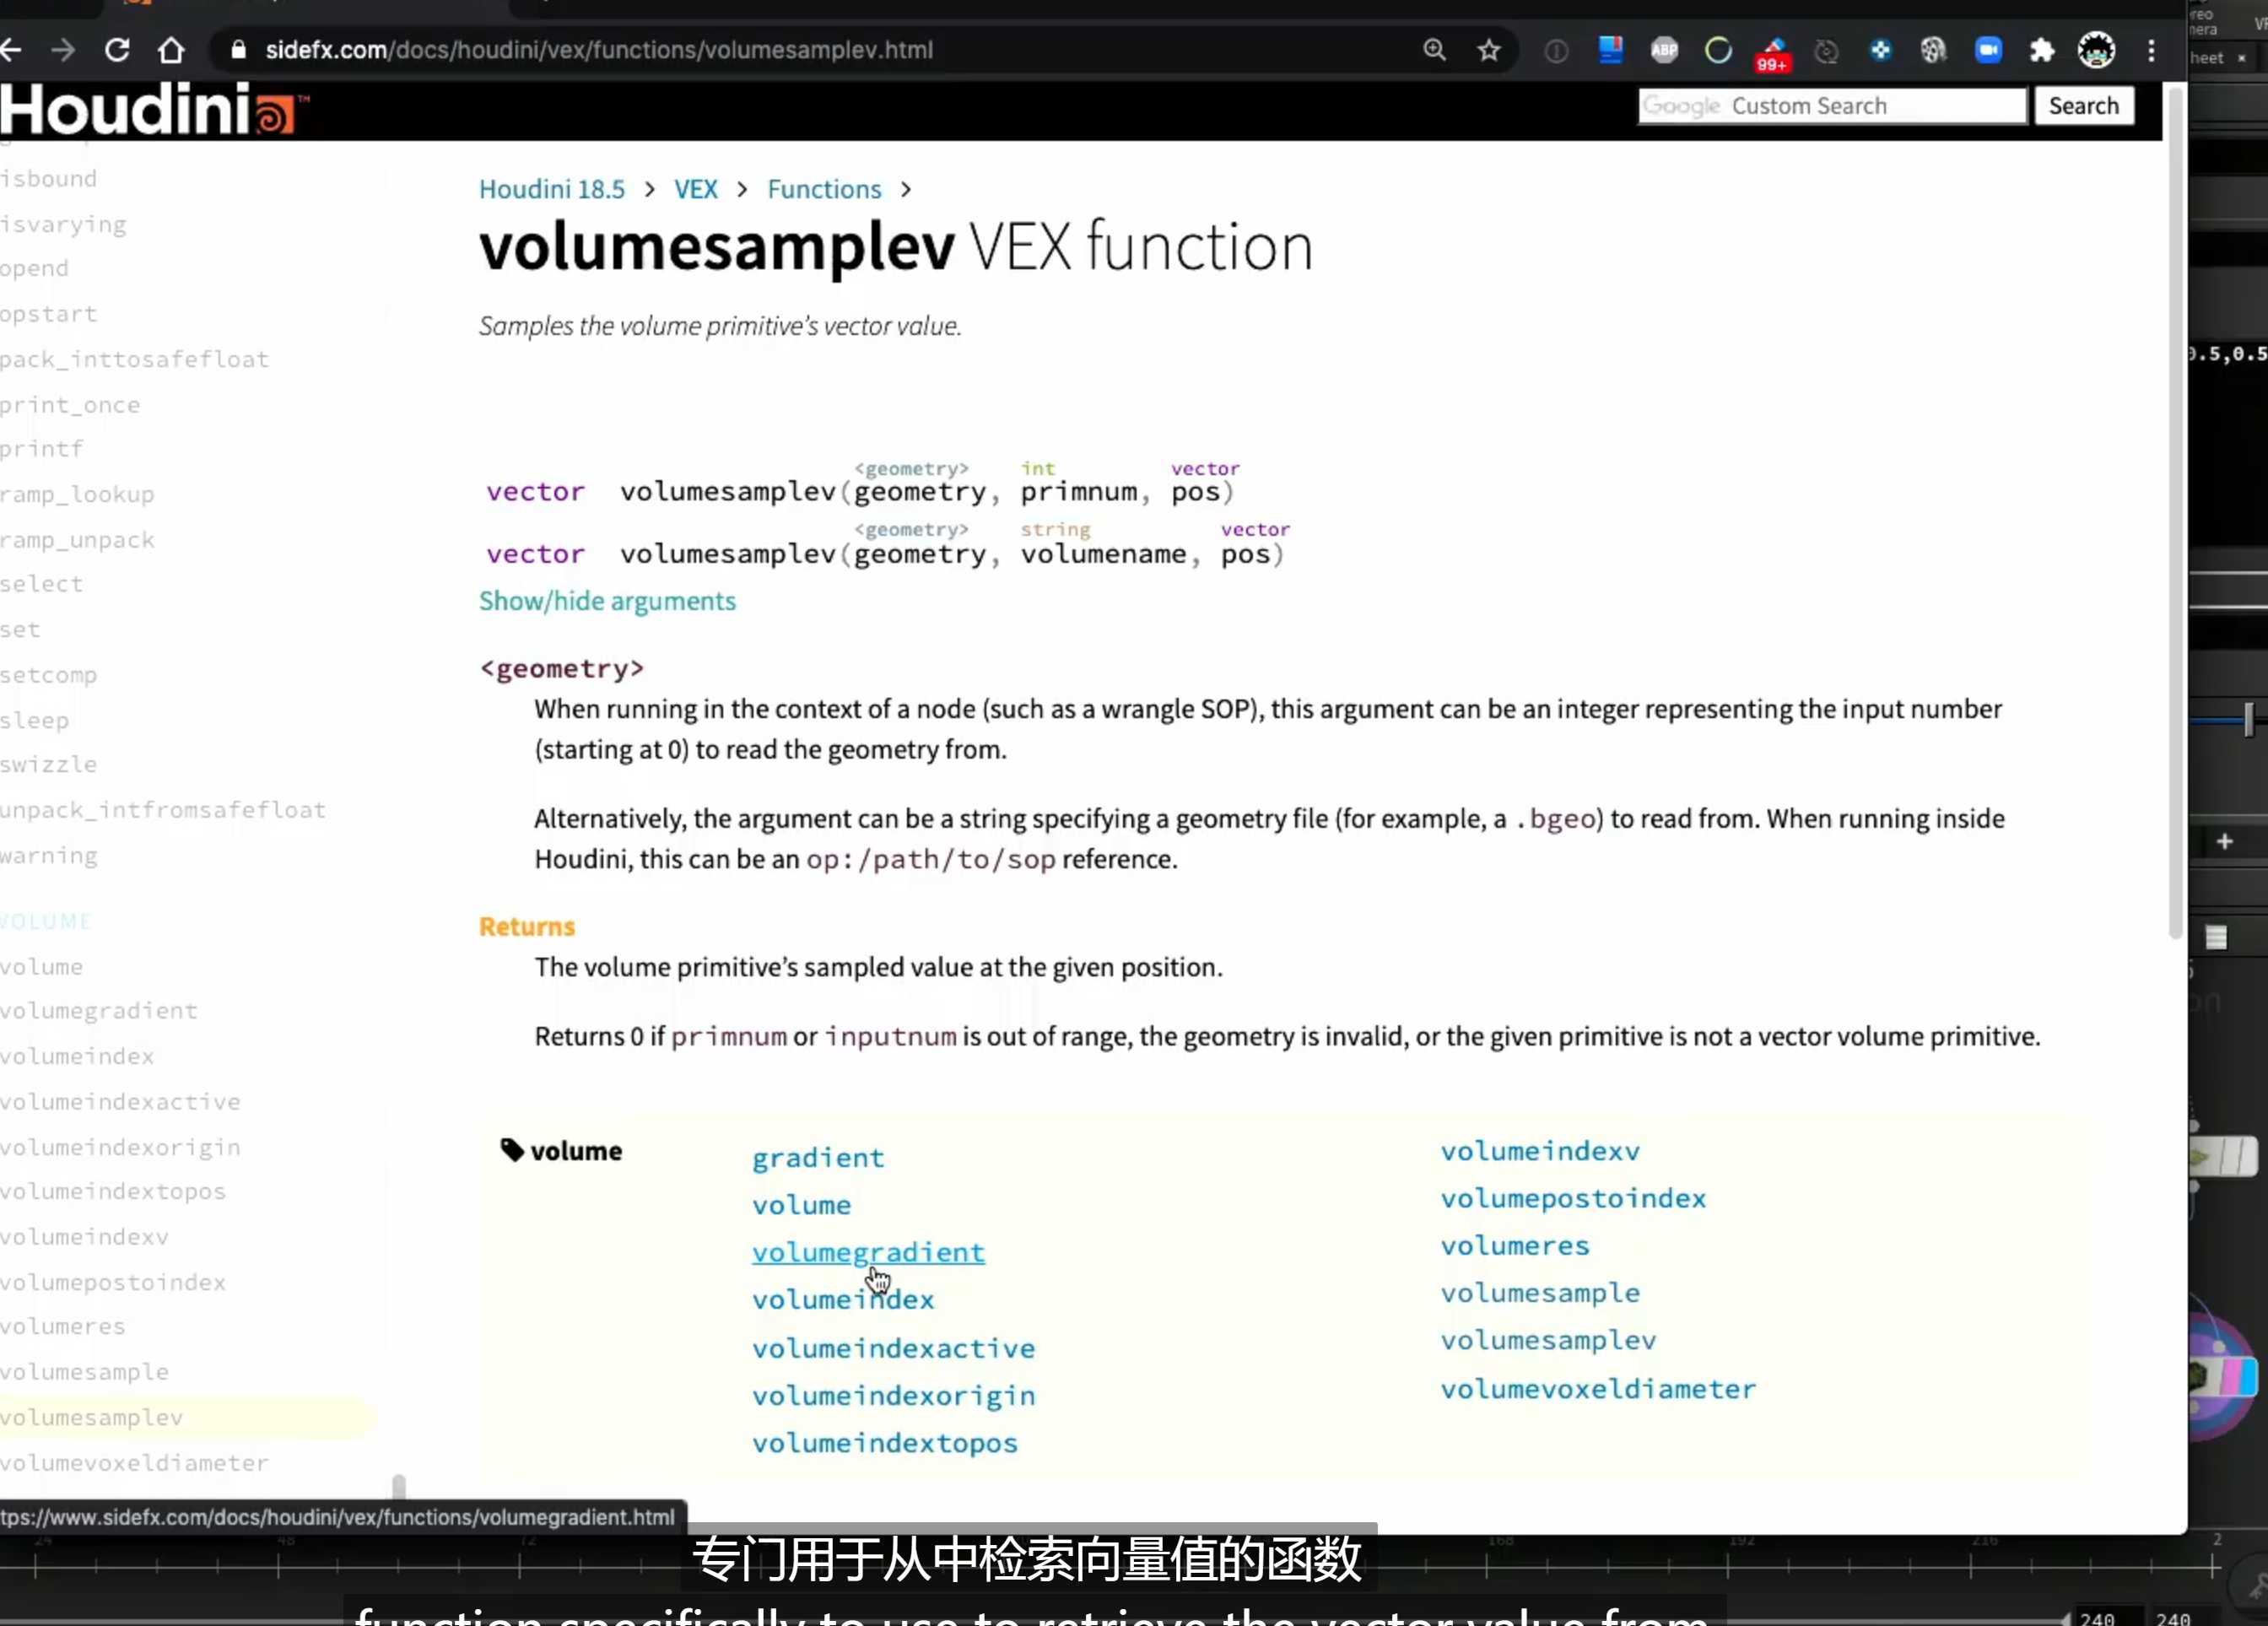Toggle Show/hide arguments link

click(607, 601)
